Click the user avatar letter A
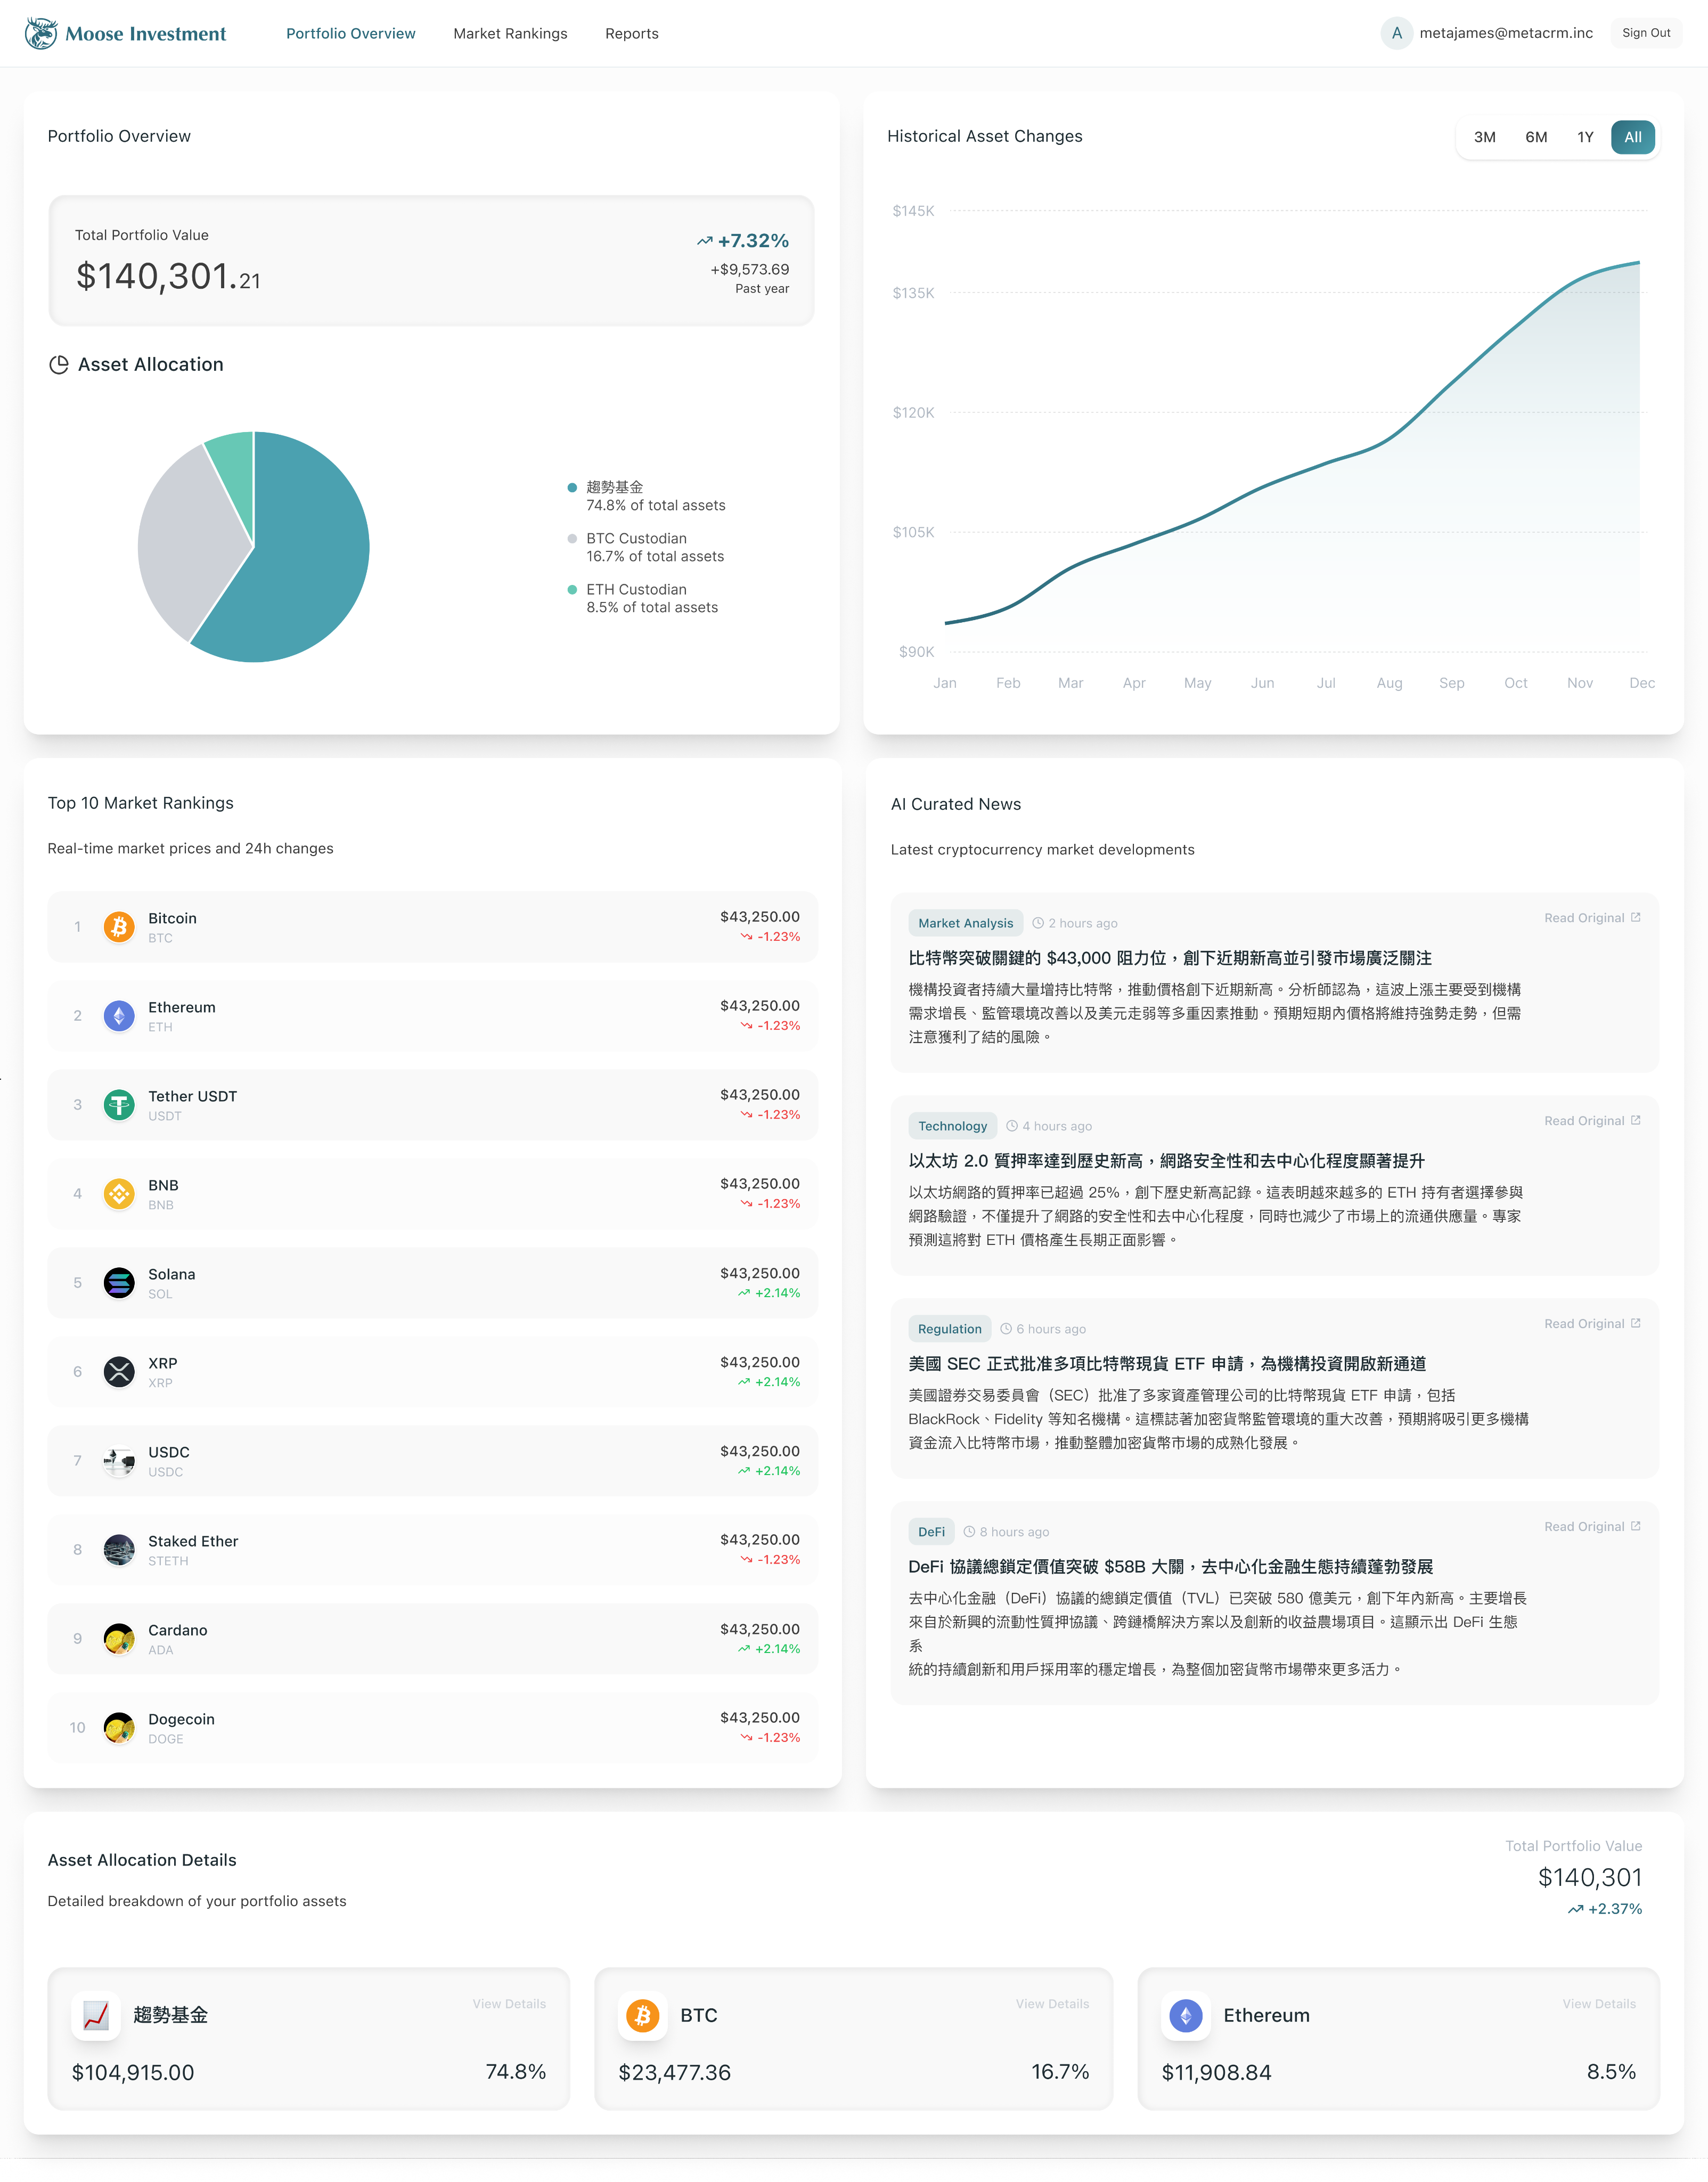This screenshot has width=1708, height=2182. [1396, 33]
